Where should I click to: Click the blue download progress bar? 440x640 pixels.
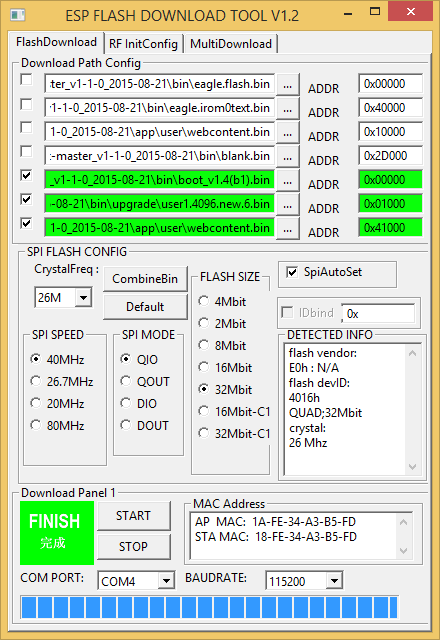point(209,607)
